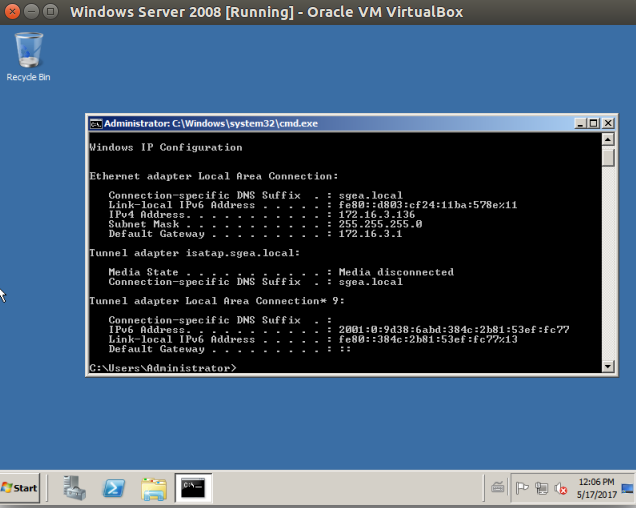Viewport: 636px width, 508px height.
Task: Select the cmd.exe taskbar button
Action: pyautogui.click(x=193, y=488)
